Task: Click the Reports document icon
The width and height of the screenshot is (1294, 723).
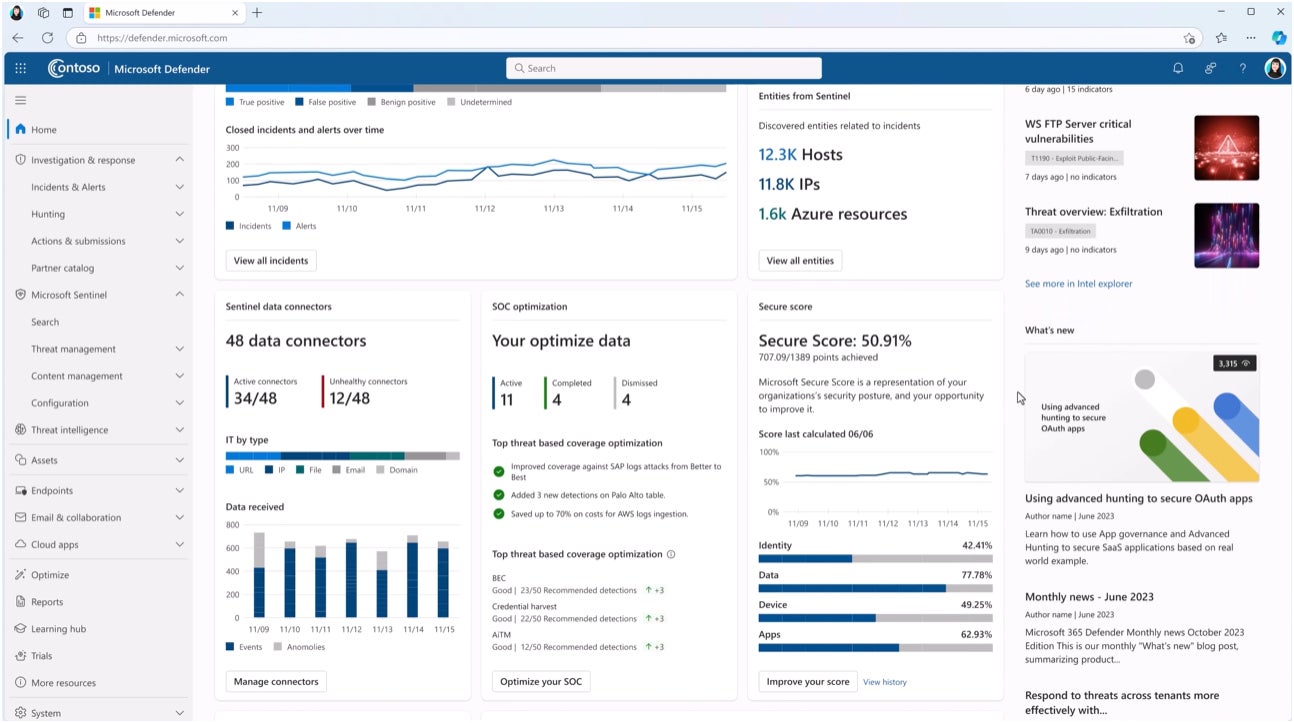Action: (20, 602)
